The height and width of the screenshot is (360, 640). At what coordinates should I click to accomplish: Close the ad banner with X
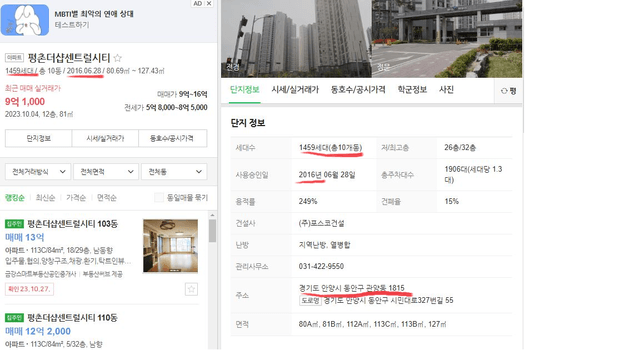coord(209,3)
